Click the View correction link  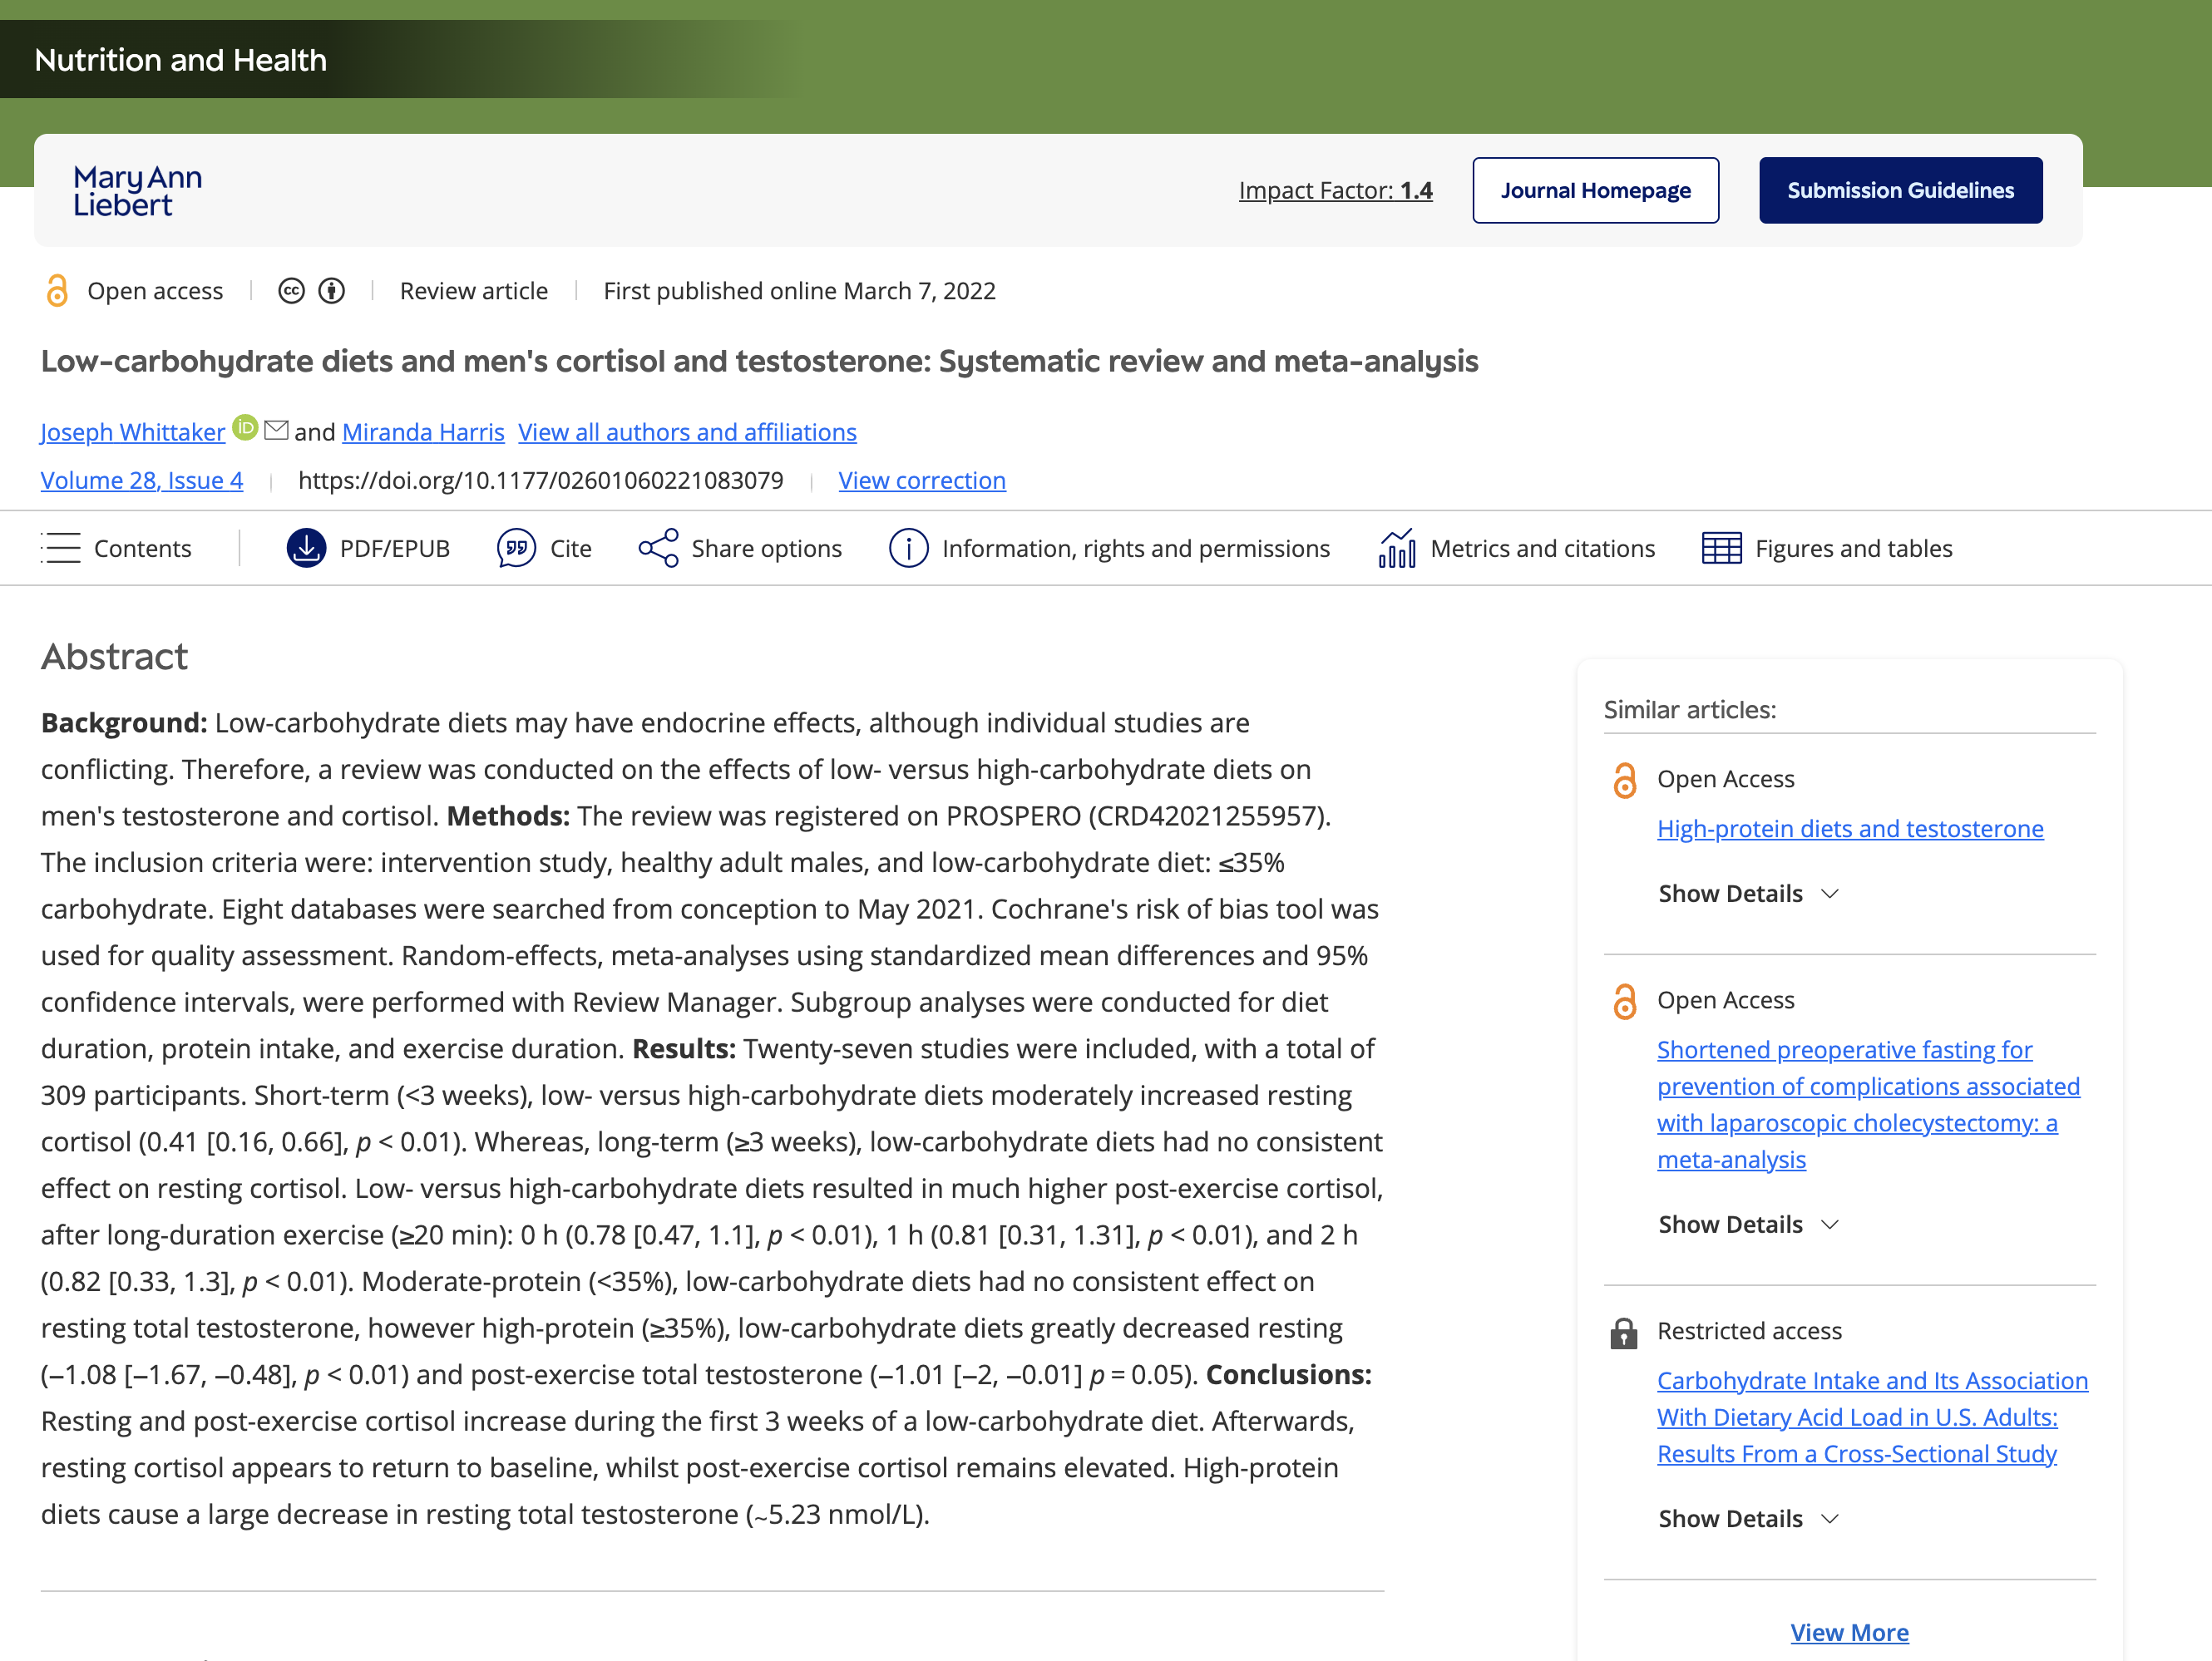click(x=921, y=480)
